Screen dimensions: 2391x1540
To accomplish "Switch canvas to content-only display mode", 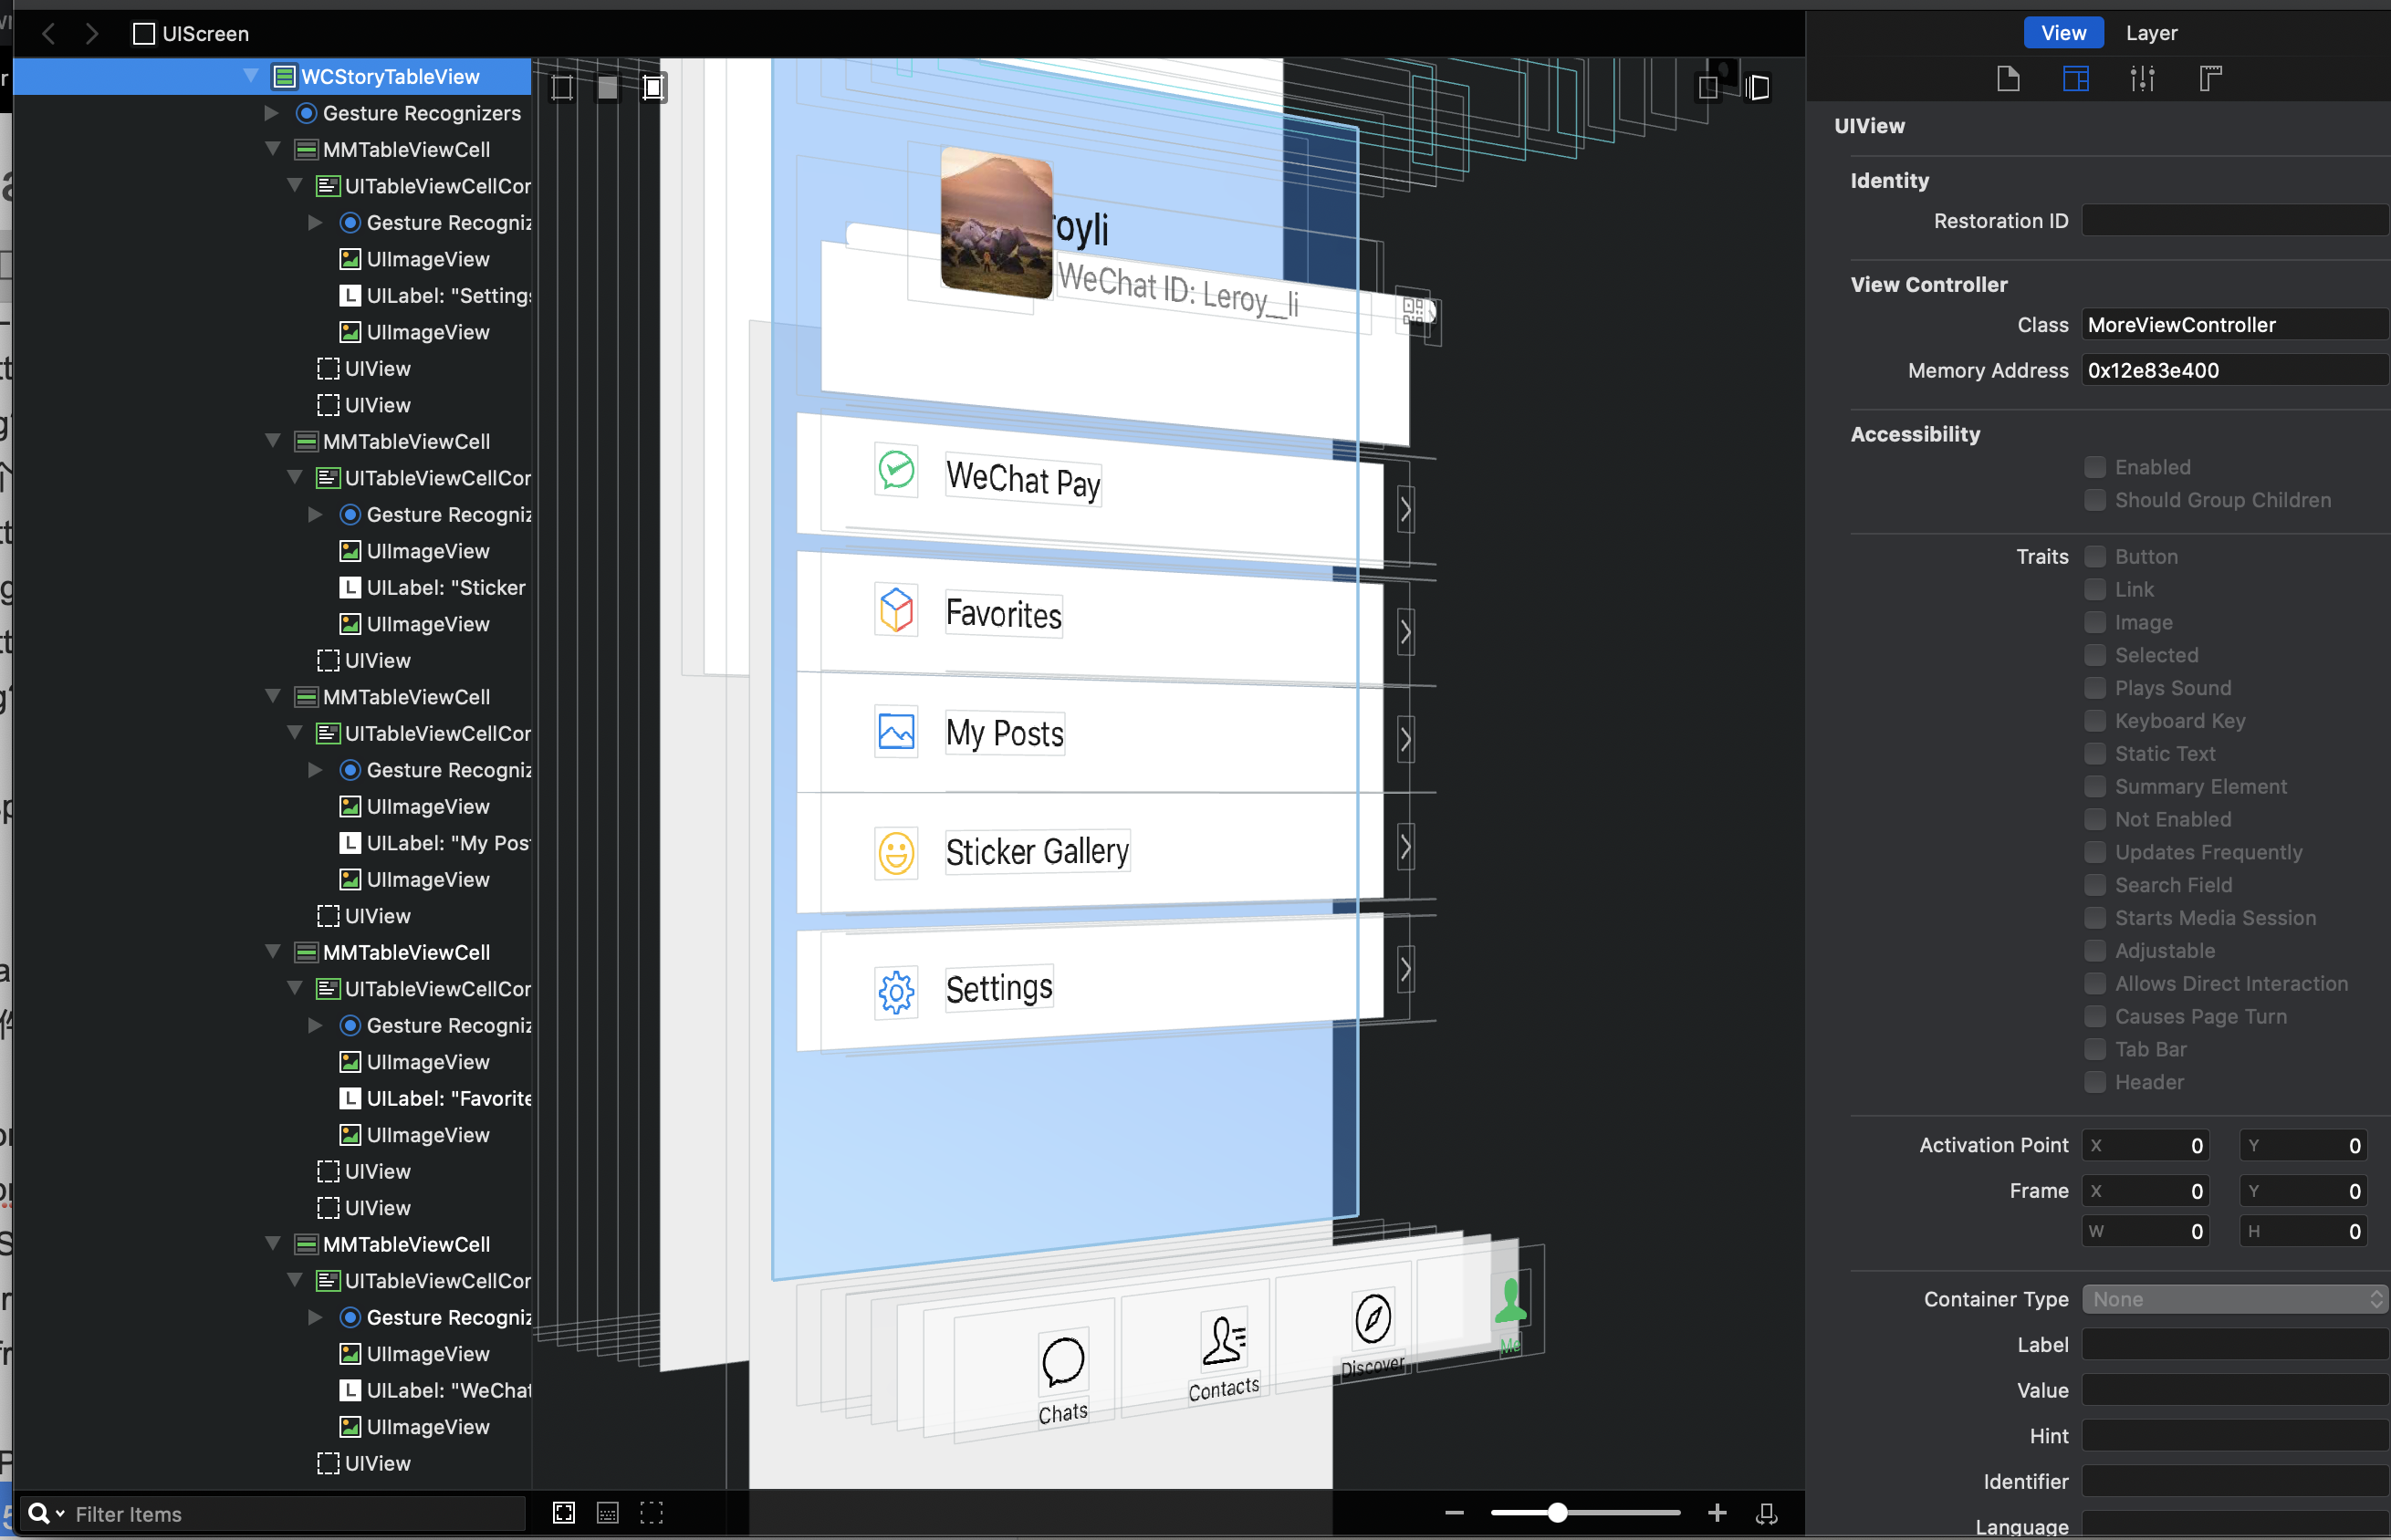I will point(607,88).
